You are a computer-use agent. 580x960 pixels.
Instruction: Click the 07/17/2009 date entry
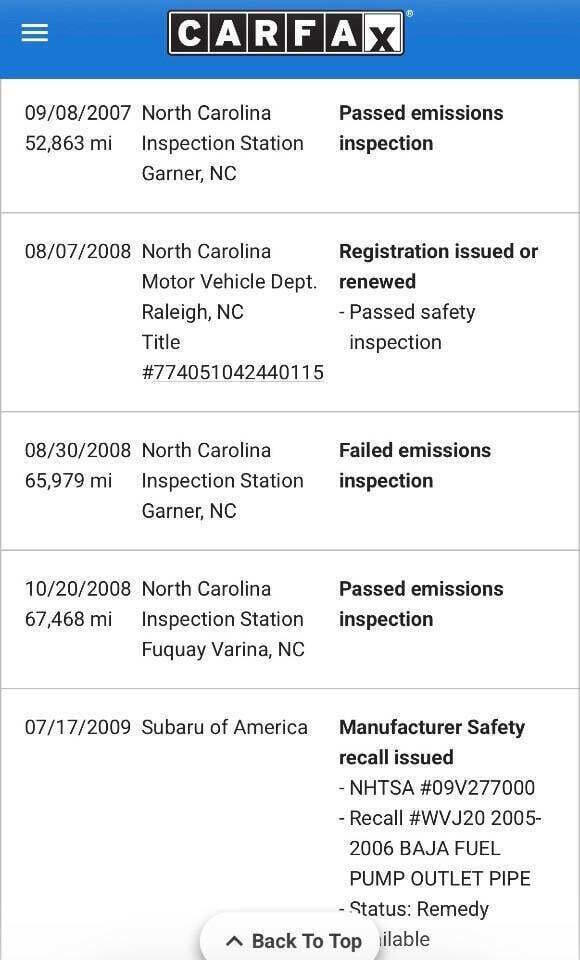78,727
